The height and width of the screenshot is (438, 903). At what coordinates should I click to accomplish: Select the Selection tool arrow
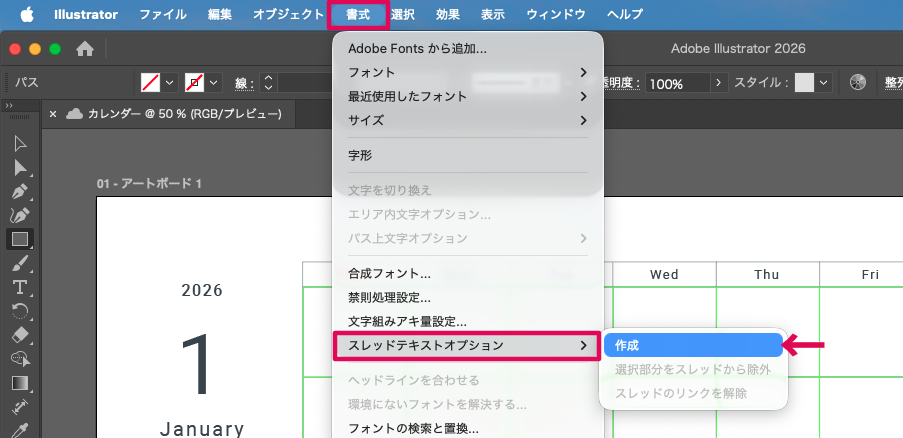(20, 143)
